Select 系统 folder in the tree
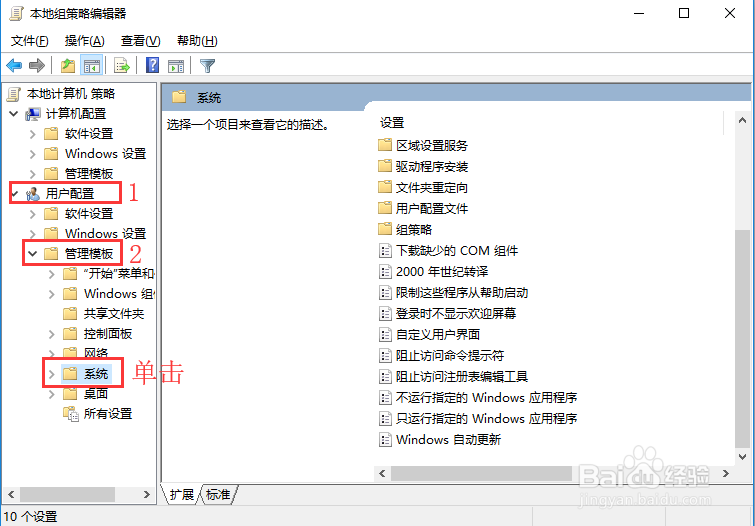The width and height of the screenshot is (755, 526). [96, 374]
